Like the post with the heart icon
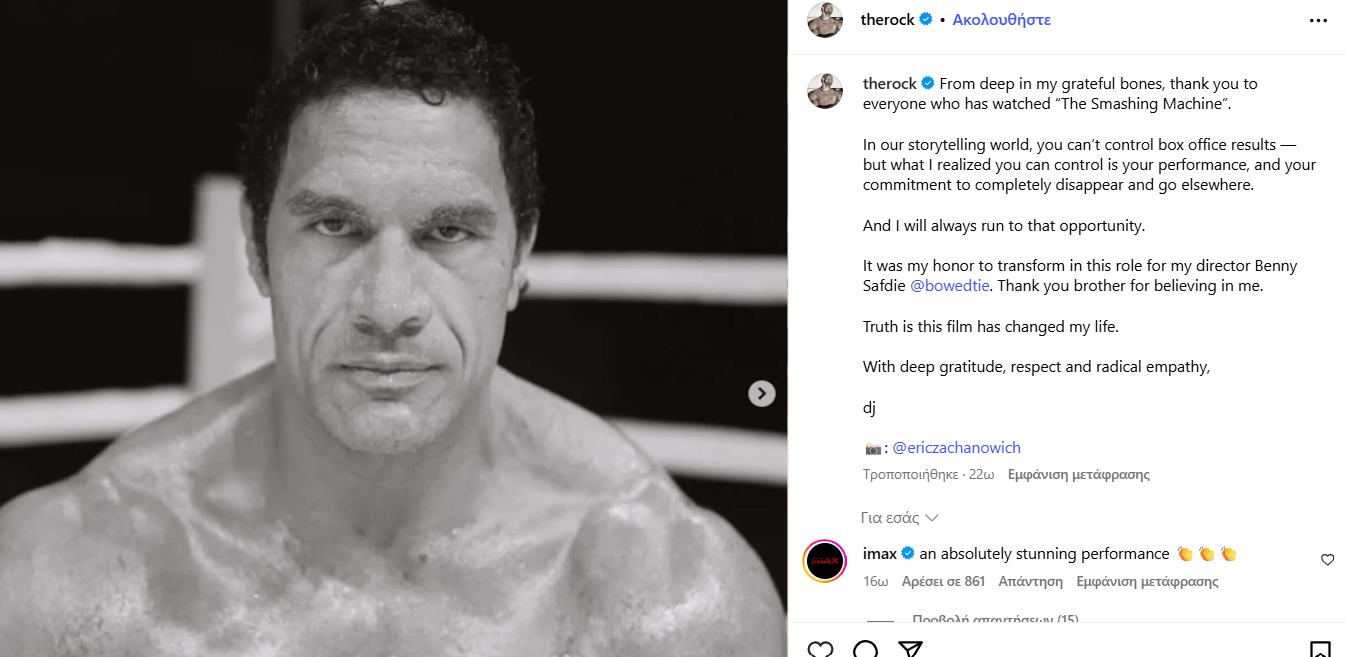 (820, 649)
